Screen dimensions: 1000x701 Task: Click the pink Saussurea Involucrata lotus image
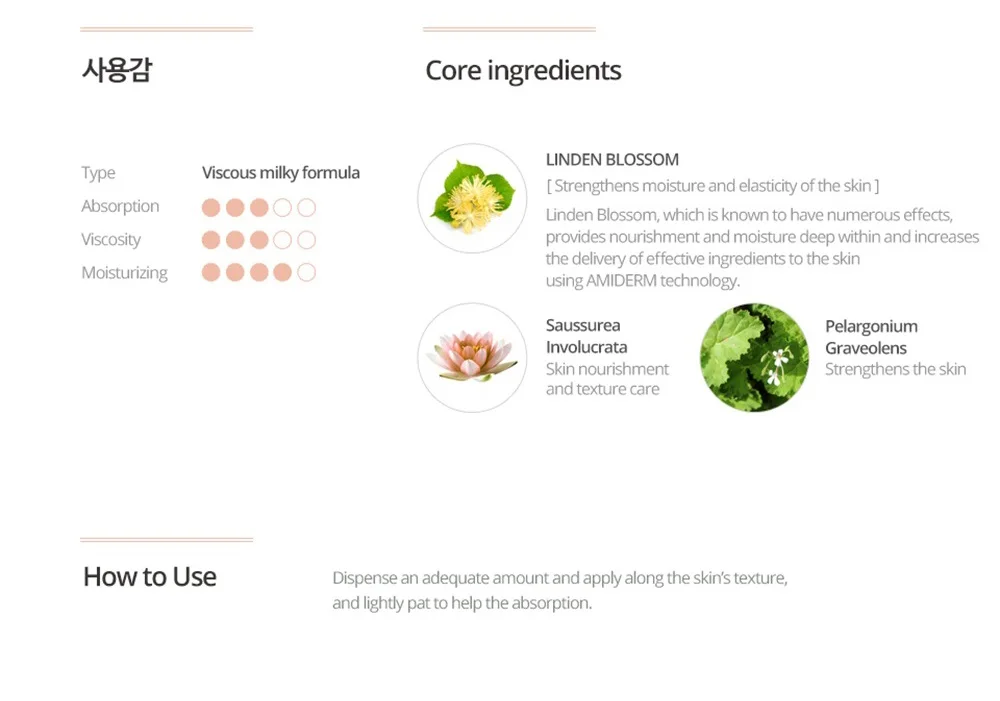point(472,357)
